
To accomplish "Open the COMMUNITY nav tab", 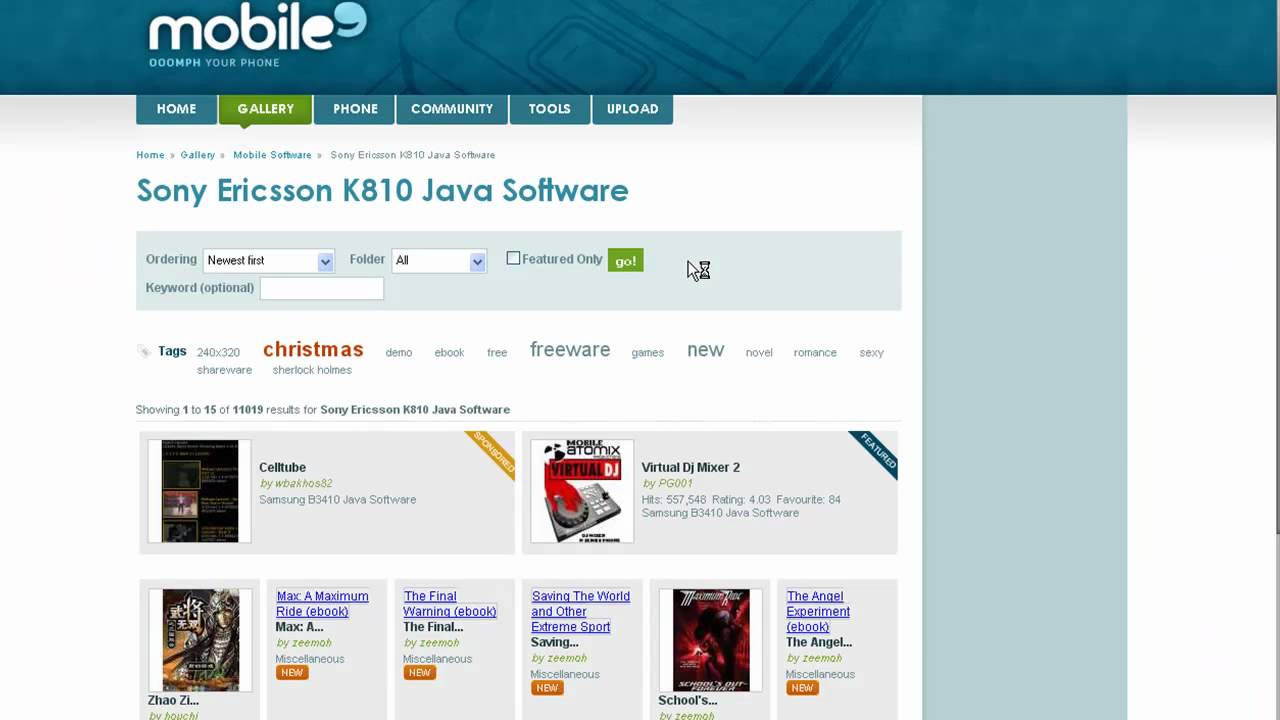I will coord(452,109).
